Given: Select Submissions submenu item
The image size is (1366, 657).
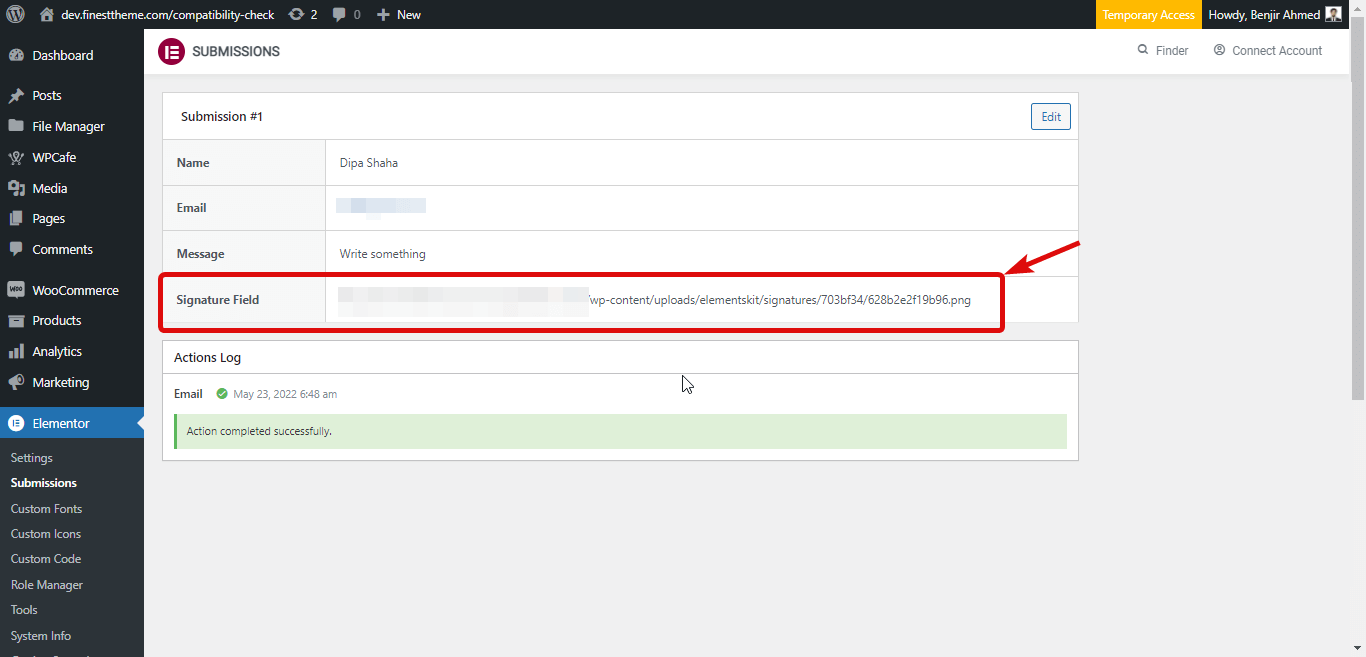Looking at the screenshot, I should 44,483.
